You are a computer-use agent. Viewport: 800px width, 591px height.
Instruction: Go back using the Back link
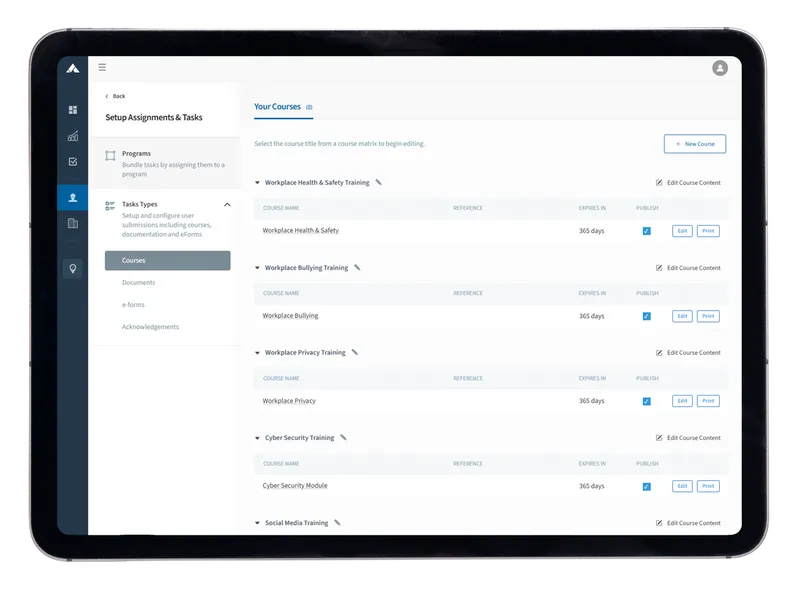coord(116,96)
